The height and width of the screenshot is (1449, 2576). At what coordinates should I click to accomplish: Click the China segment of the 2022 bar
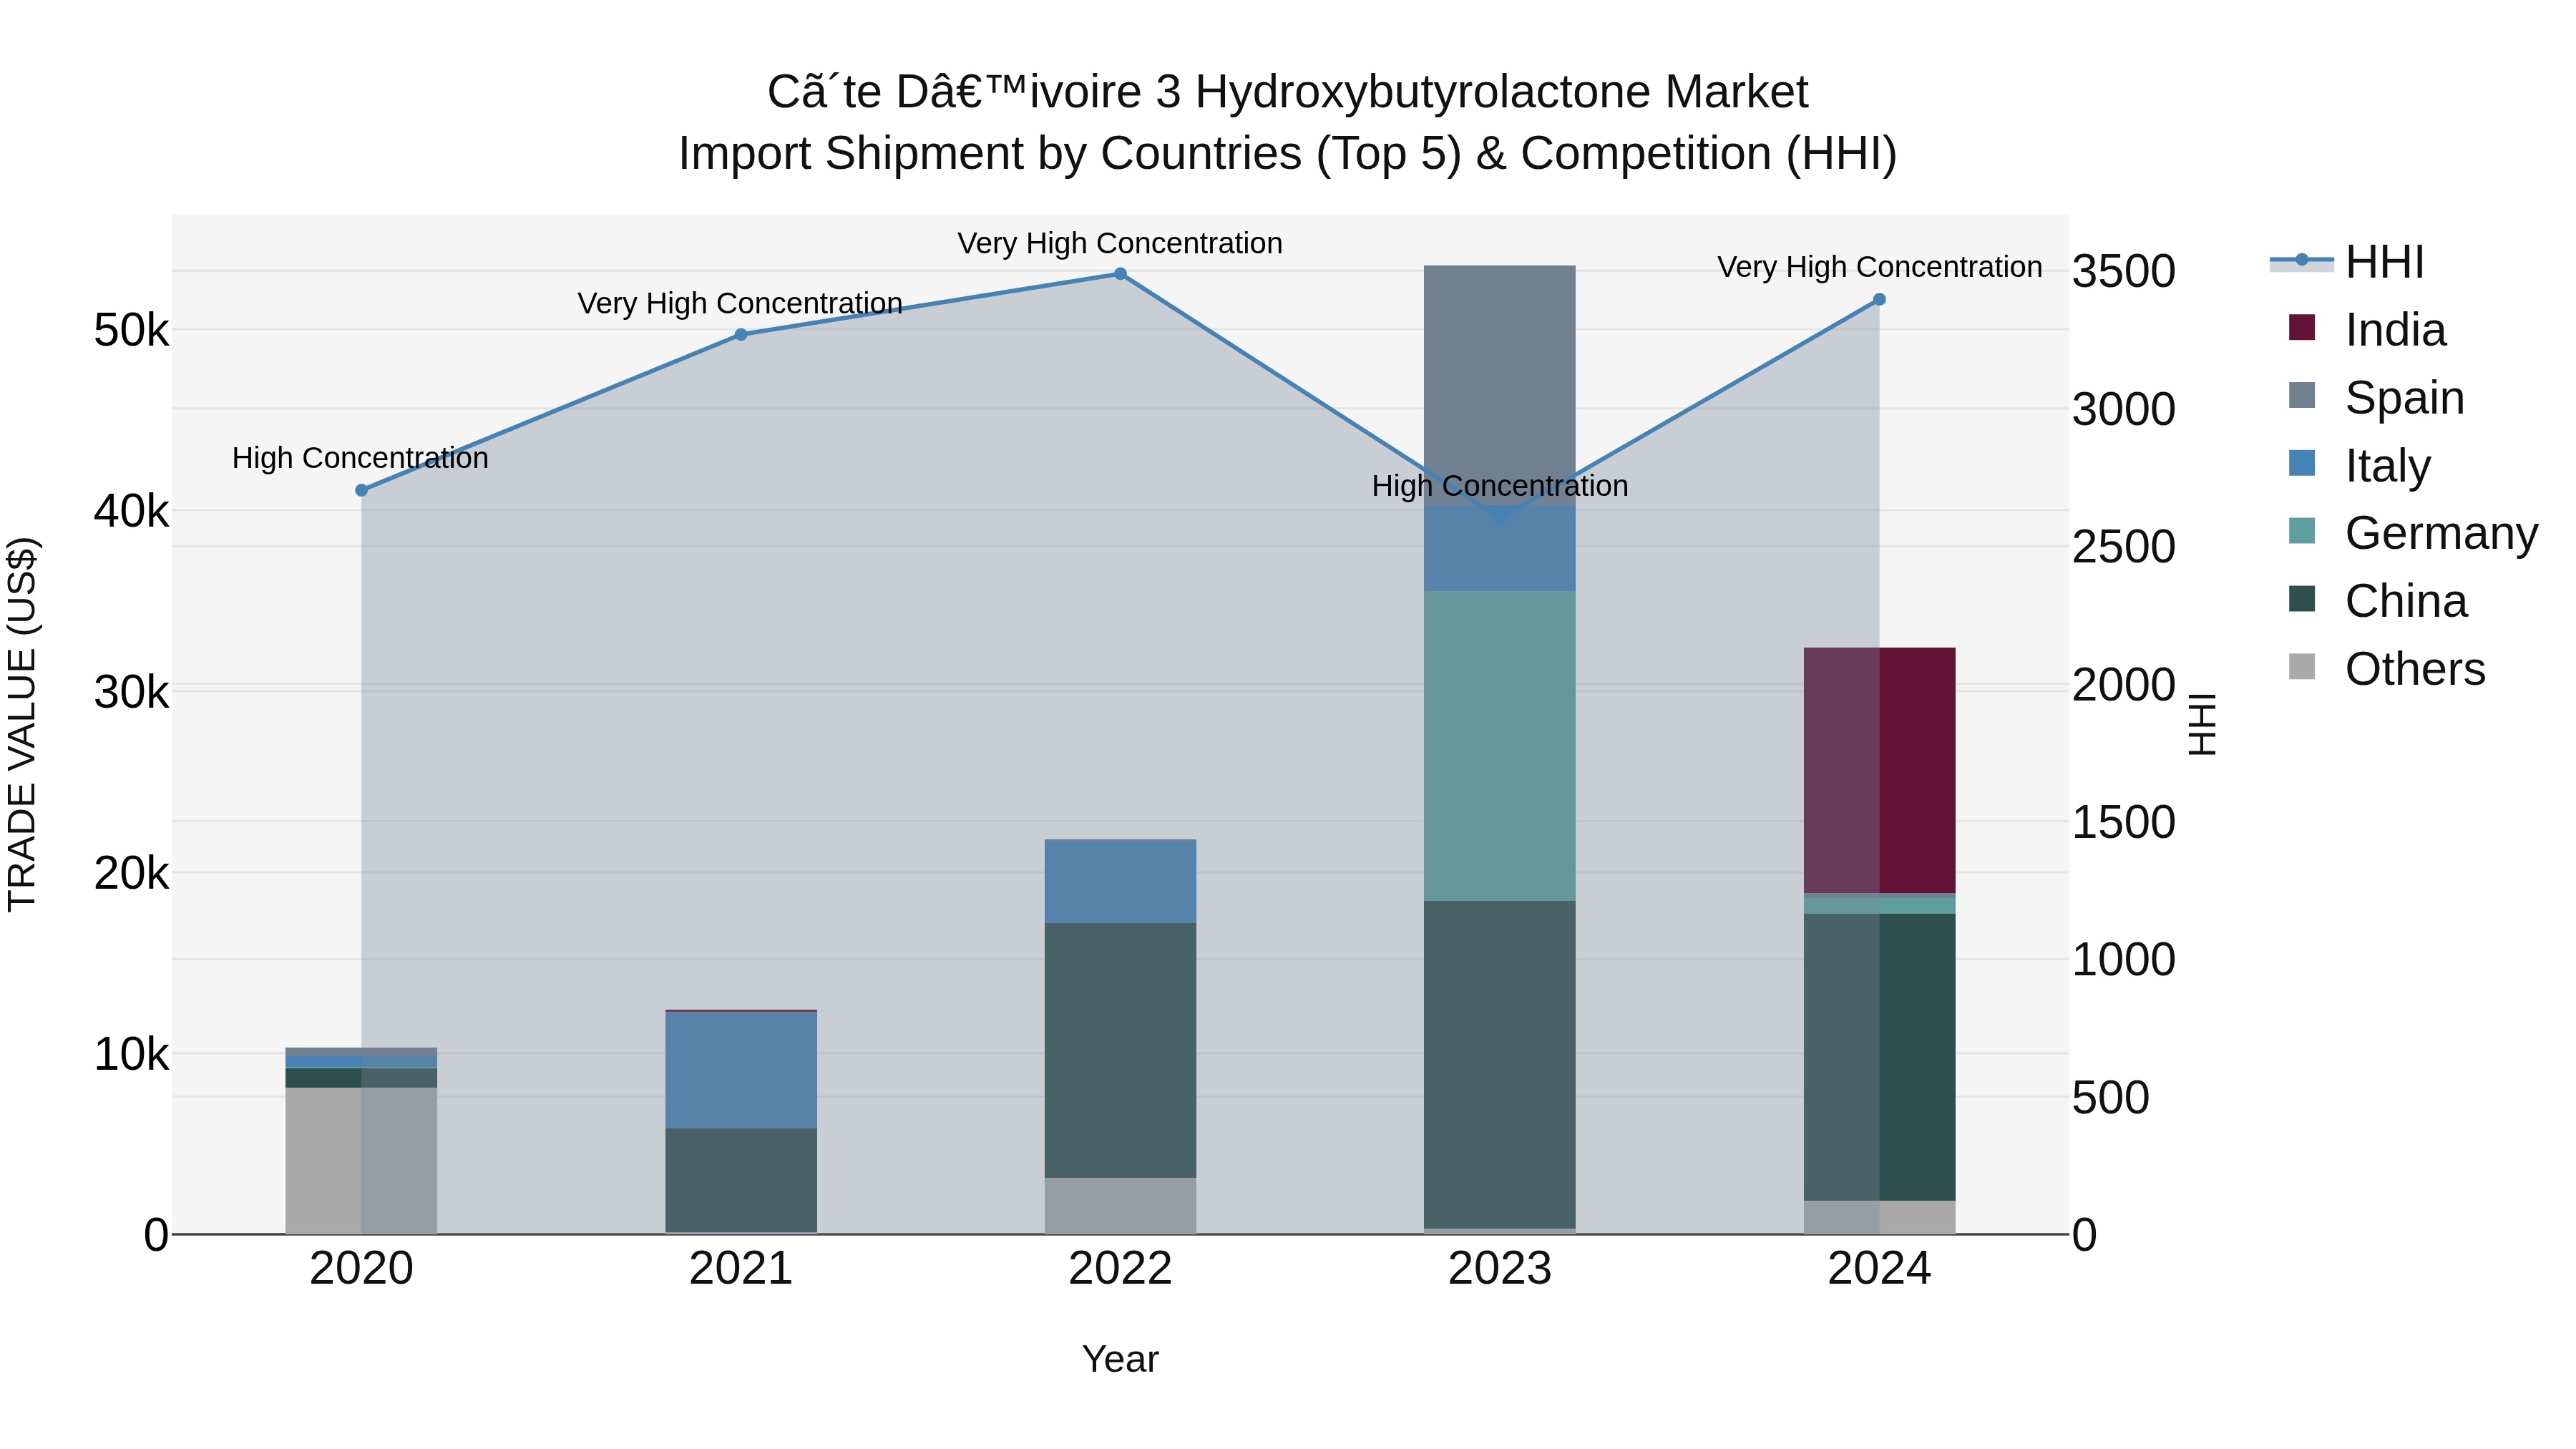[1120, 1050]
